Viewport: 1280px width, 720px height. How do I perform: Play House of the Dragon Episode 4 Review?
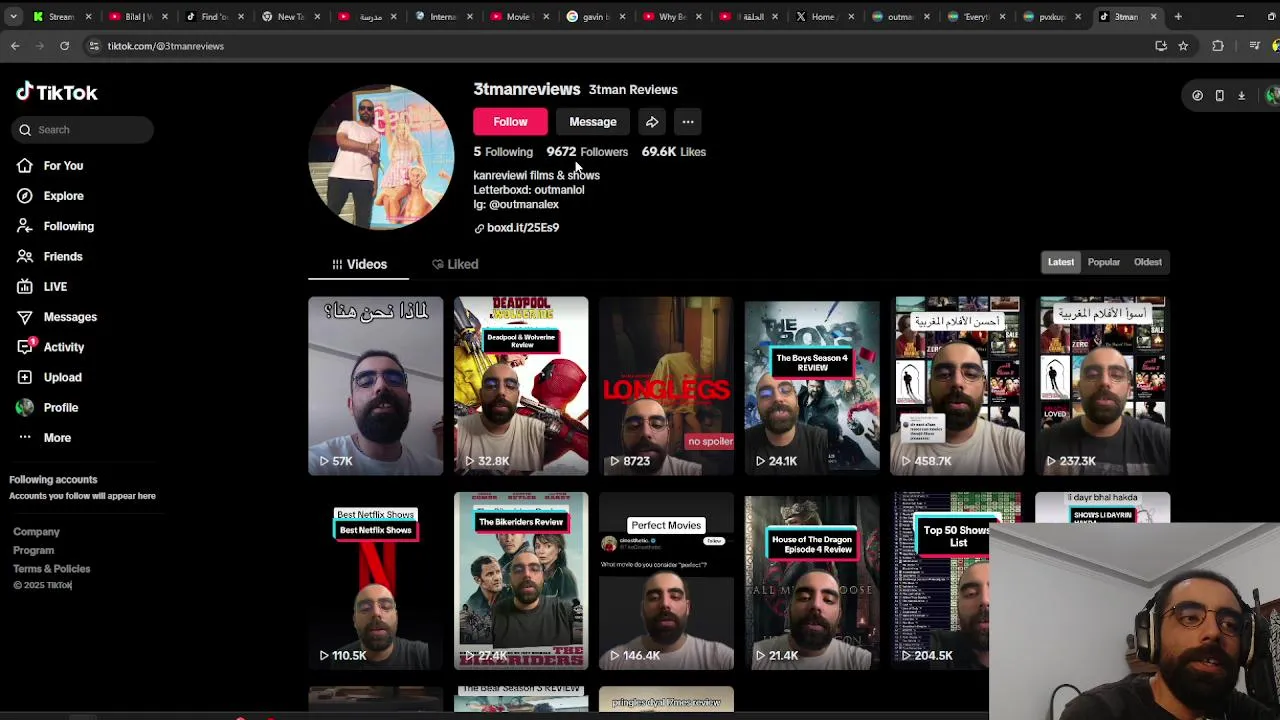pyautogui.click(x=812, y=581)
